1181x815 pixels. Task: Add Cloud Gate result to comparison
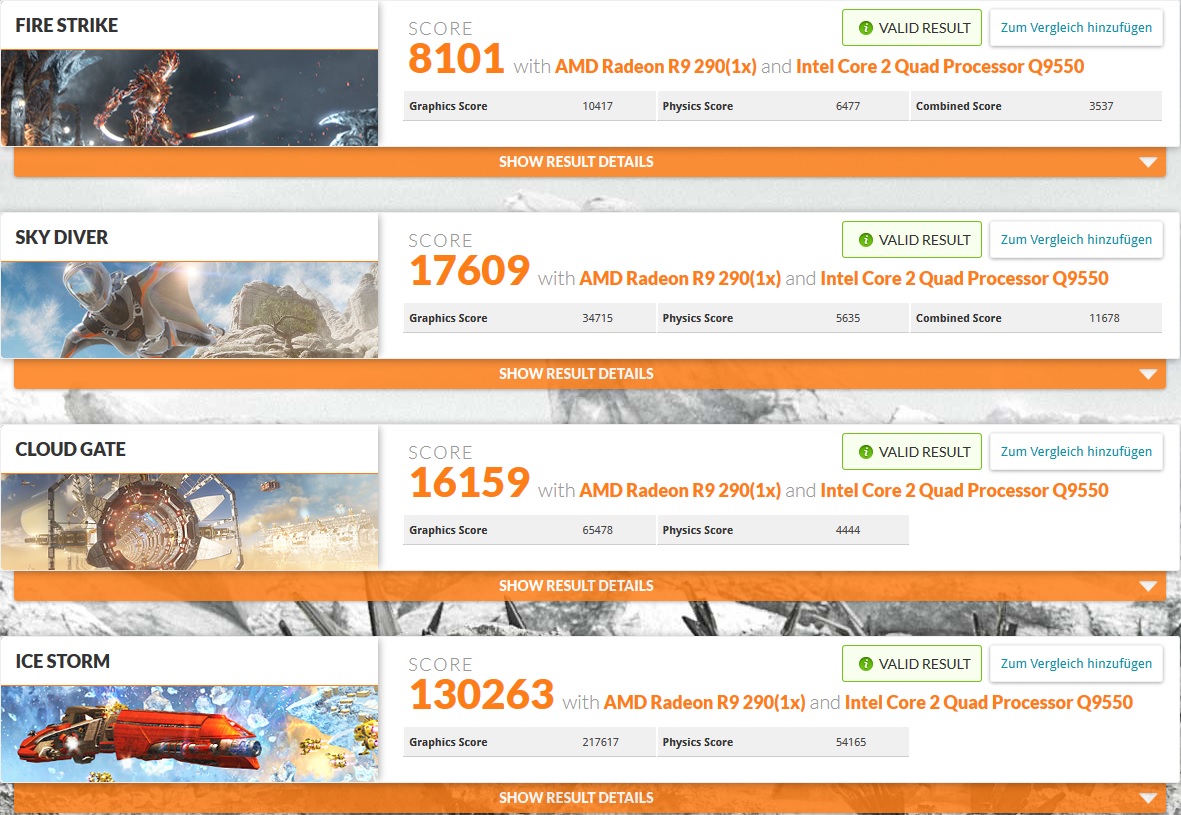point(1076,452)
